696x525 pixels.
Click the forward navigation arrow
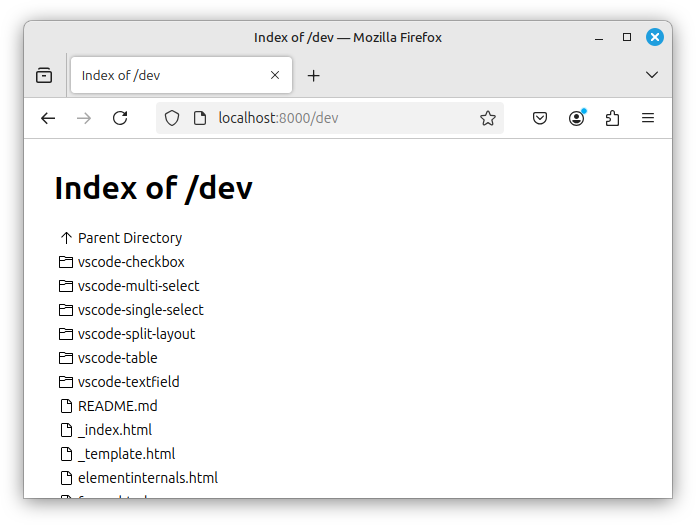tap(84, 118)
